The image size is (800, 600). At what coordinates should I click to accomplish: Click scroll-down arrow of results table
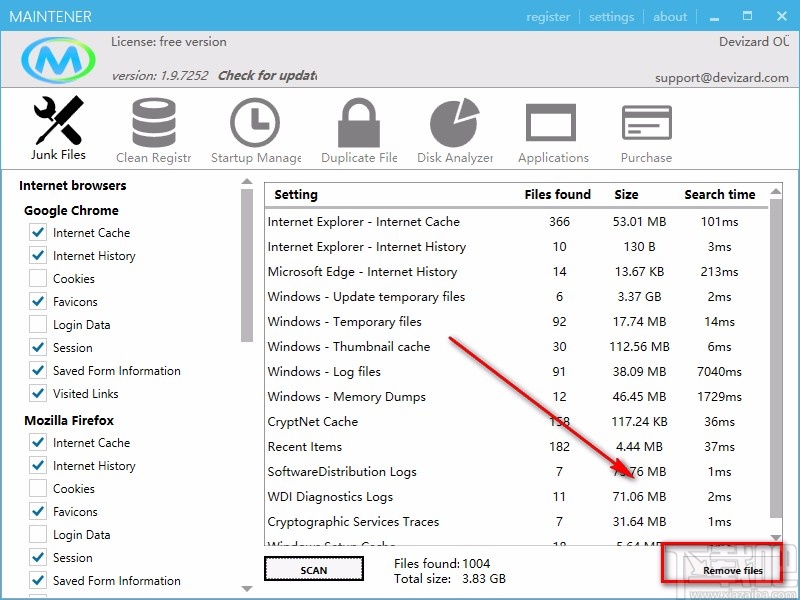(776, 538)
